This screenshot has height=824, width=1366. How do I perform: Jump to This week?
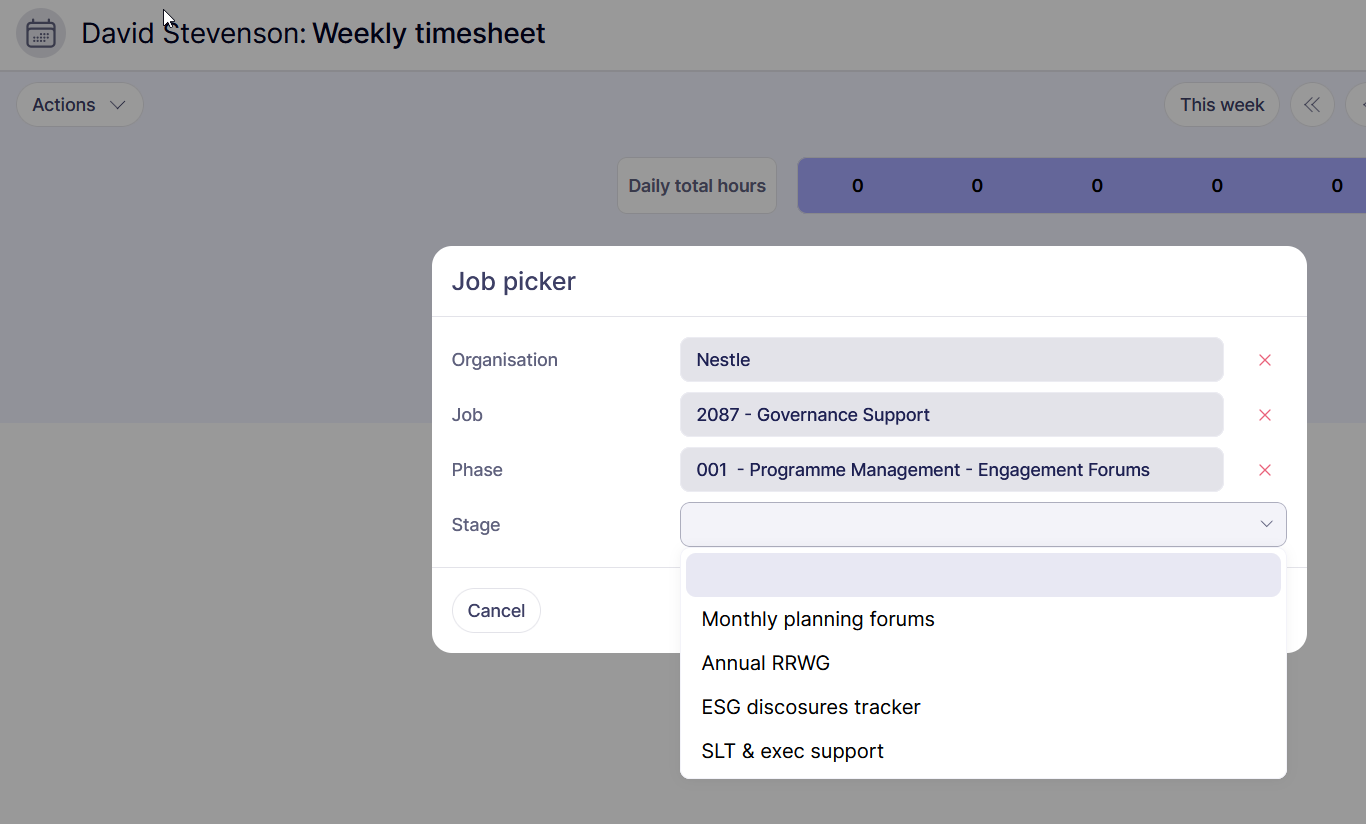click(1221, 105)
